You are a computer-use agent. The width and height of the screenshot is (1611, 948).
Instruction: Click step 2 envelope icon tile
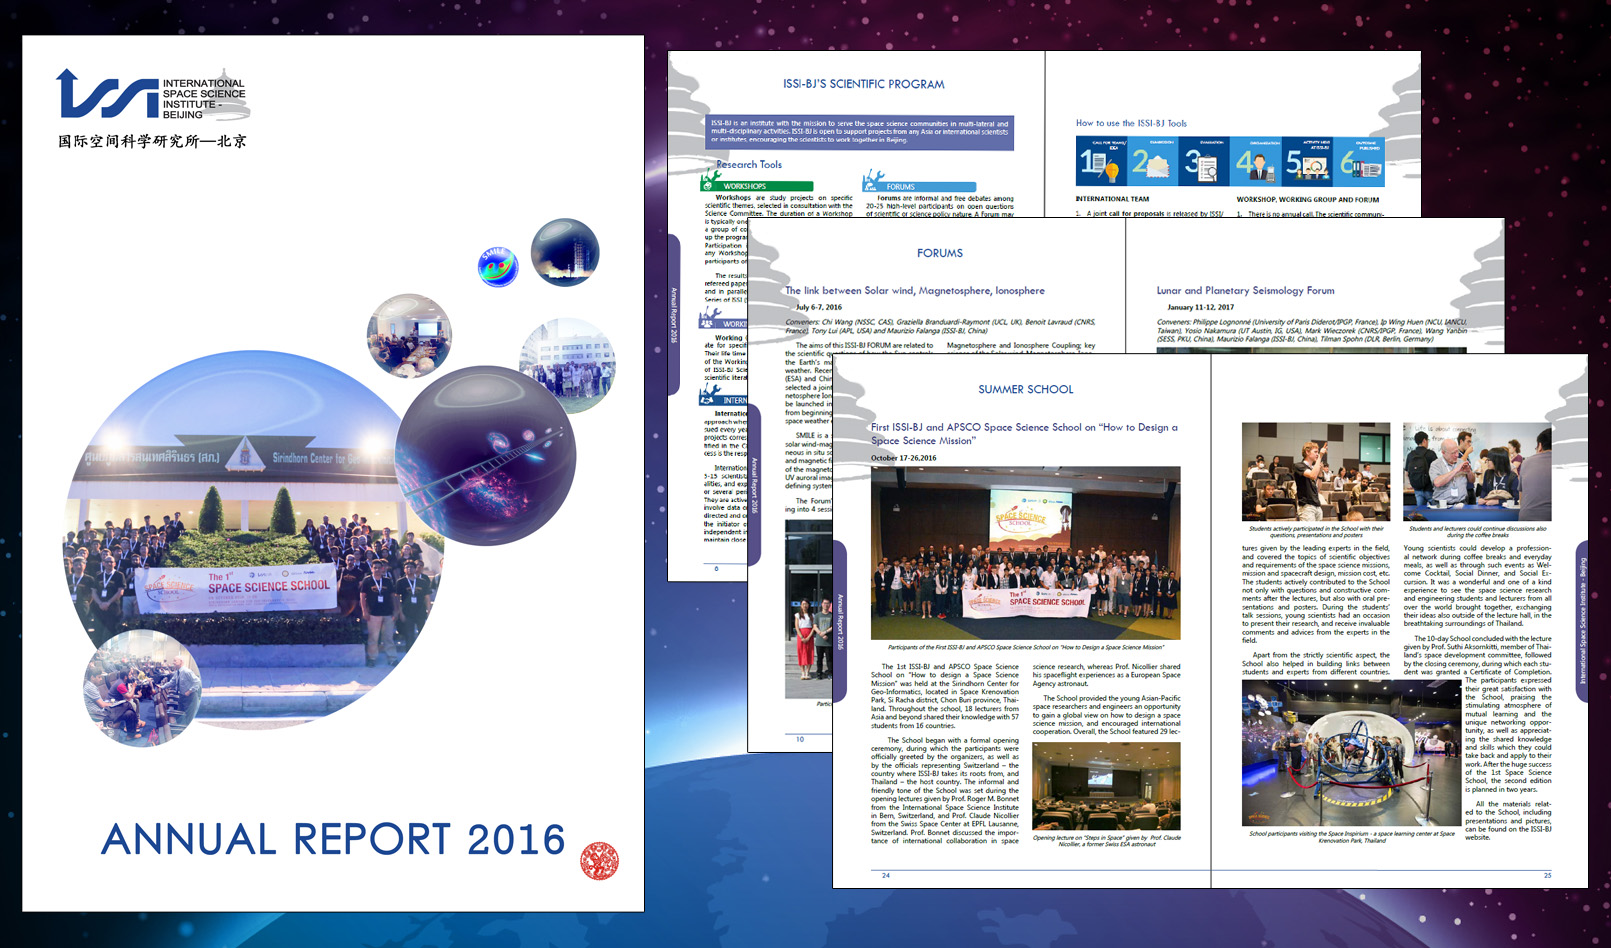[1152, 162]
